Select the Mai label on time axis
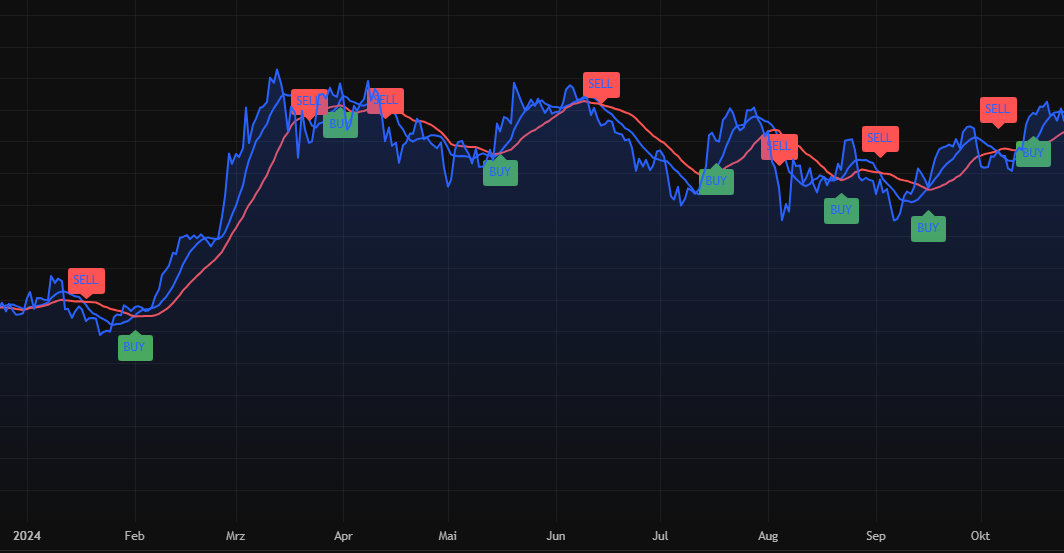The height and width of the screenshot is (553, 1064). point(448,536)
